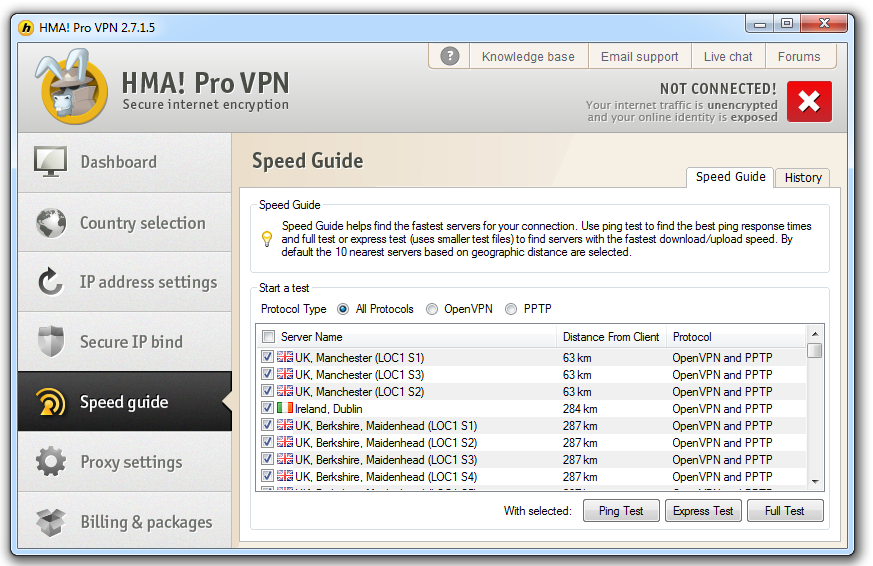
Task: Select 'Ireland, Dublin' server name text
Action: pos(328,409)
